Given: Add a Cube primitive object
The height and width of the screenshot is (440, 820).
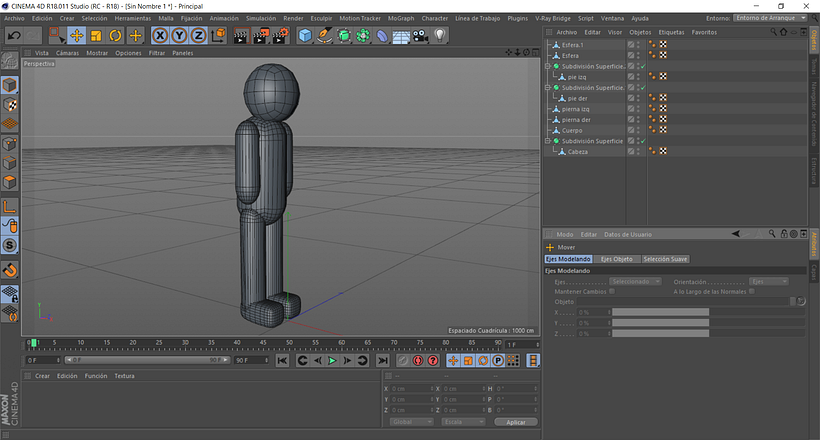Looking at the screenshot, I should click(x=305, y=36).
